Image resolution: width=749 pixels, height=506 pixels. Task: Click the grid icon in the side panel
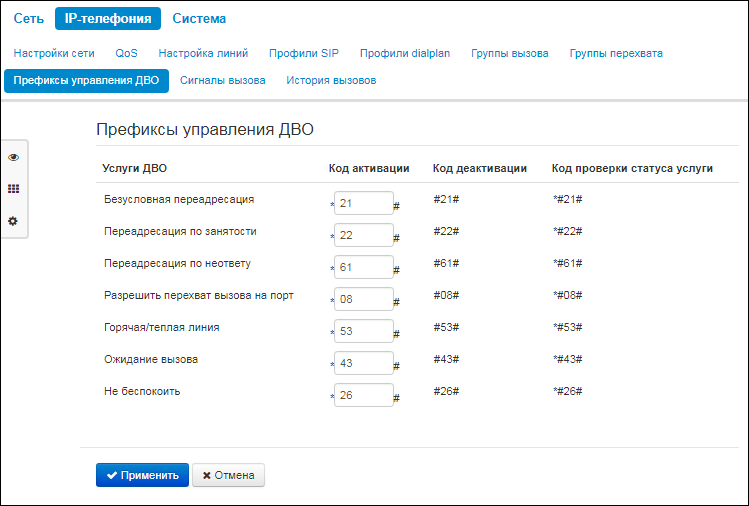tap(13, 189)
